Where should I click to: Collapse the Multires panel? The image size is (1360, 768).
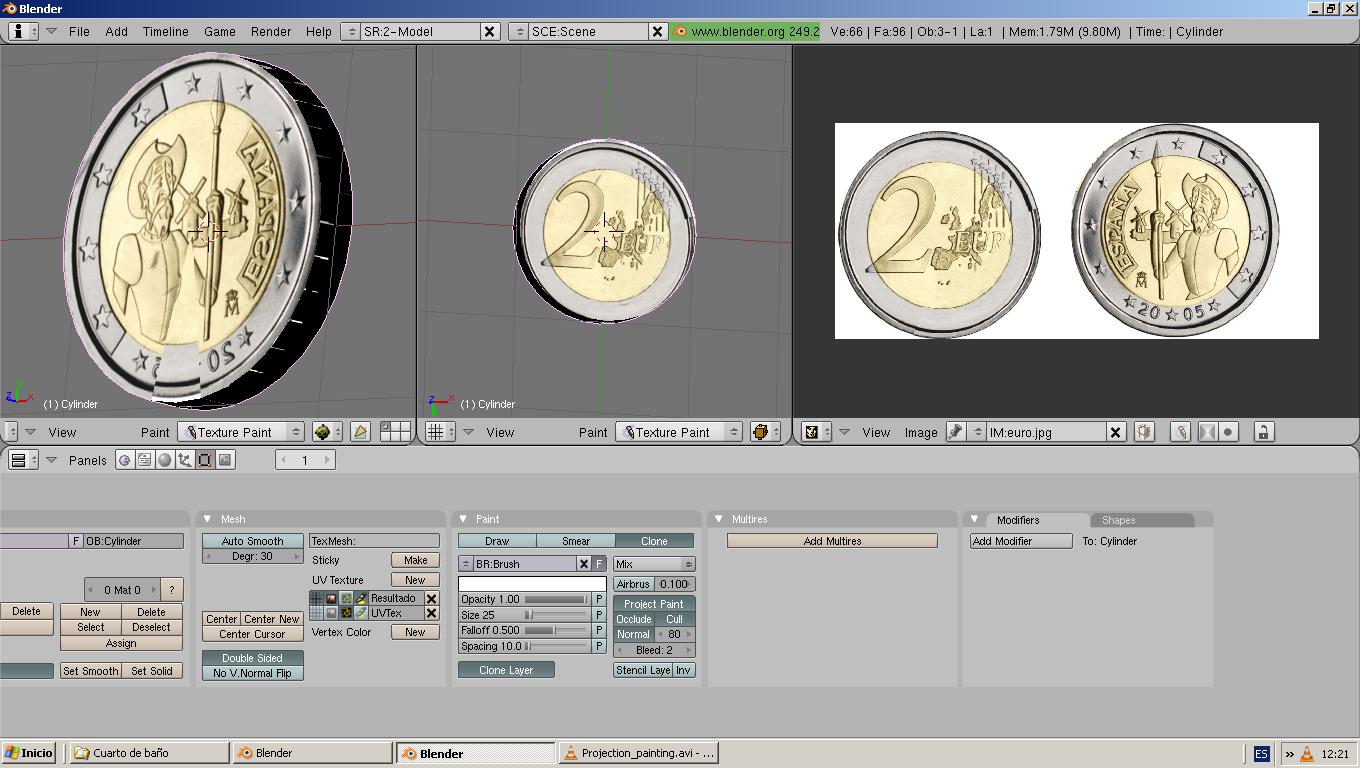pyautogui.click(x=718, y=519)
